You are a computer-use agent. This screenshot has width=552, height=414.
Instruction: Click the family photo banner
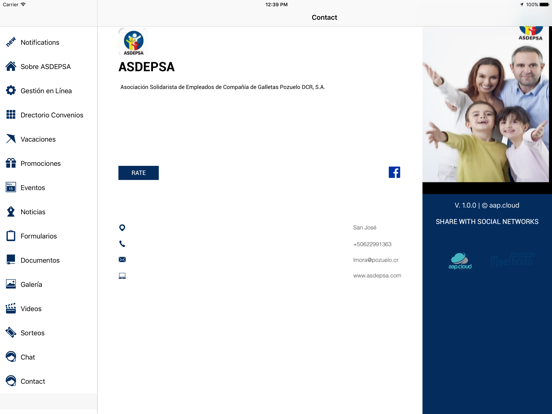click(x=485, y=104)
